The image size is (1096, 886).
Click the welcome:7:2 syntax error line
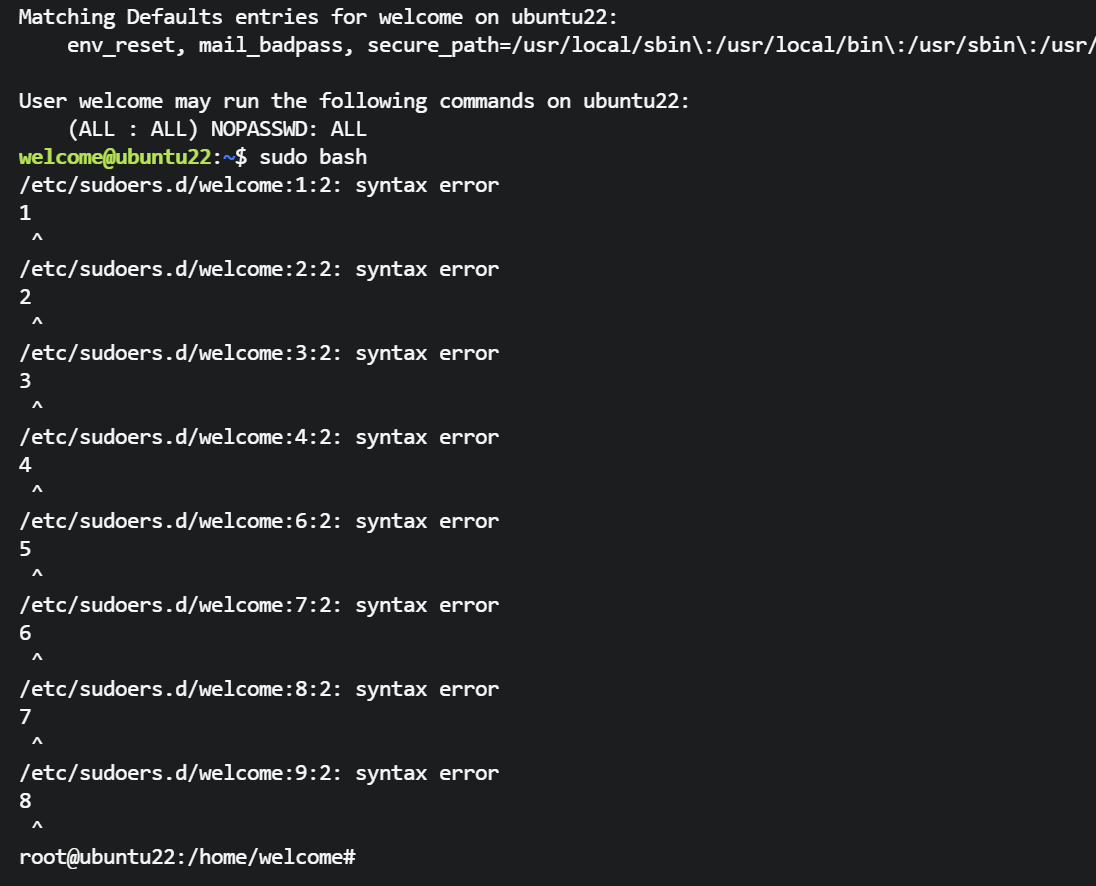[259, 605]
